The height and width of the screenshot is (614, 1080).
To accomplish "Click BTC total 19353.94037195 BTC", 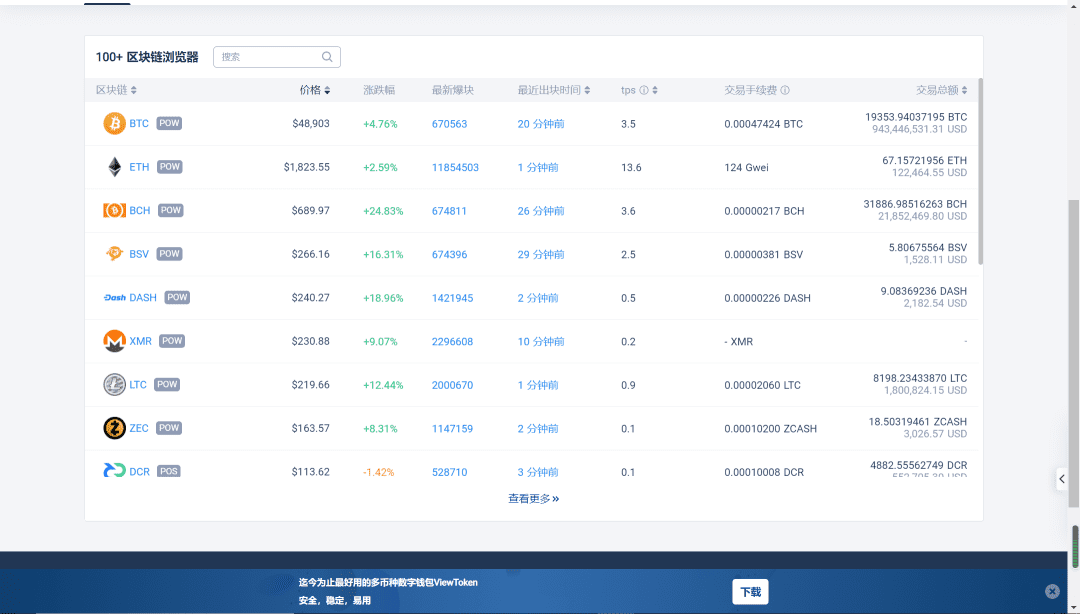I will tap(916, 117).
